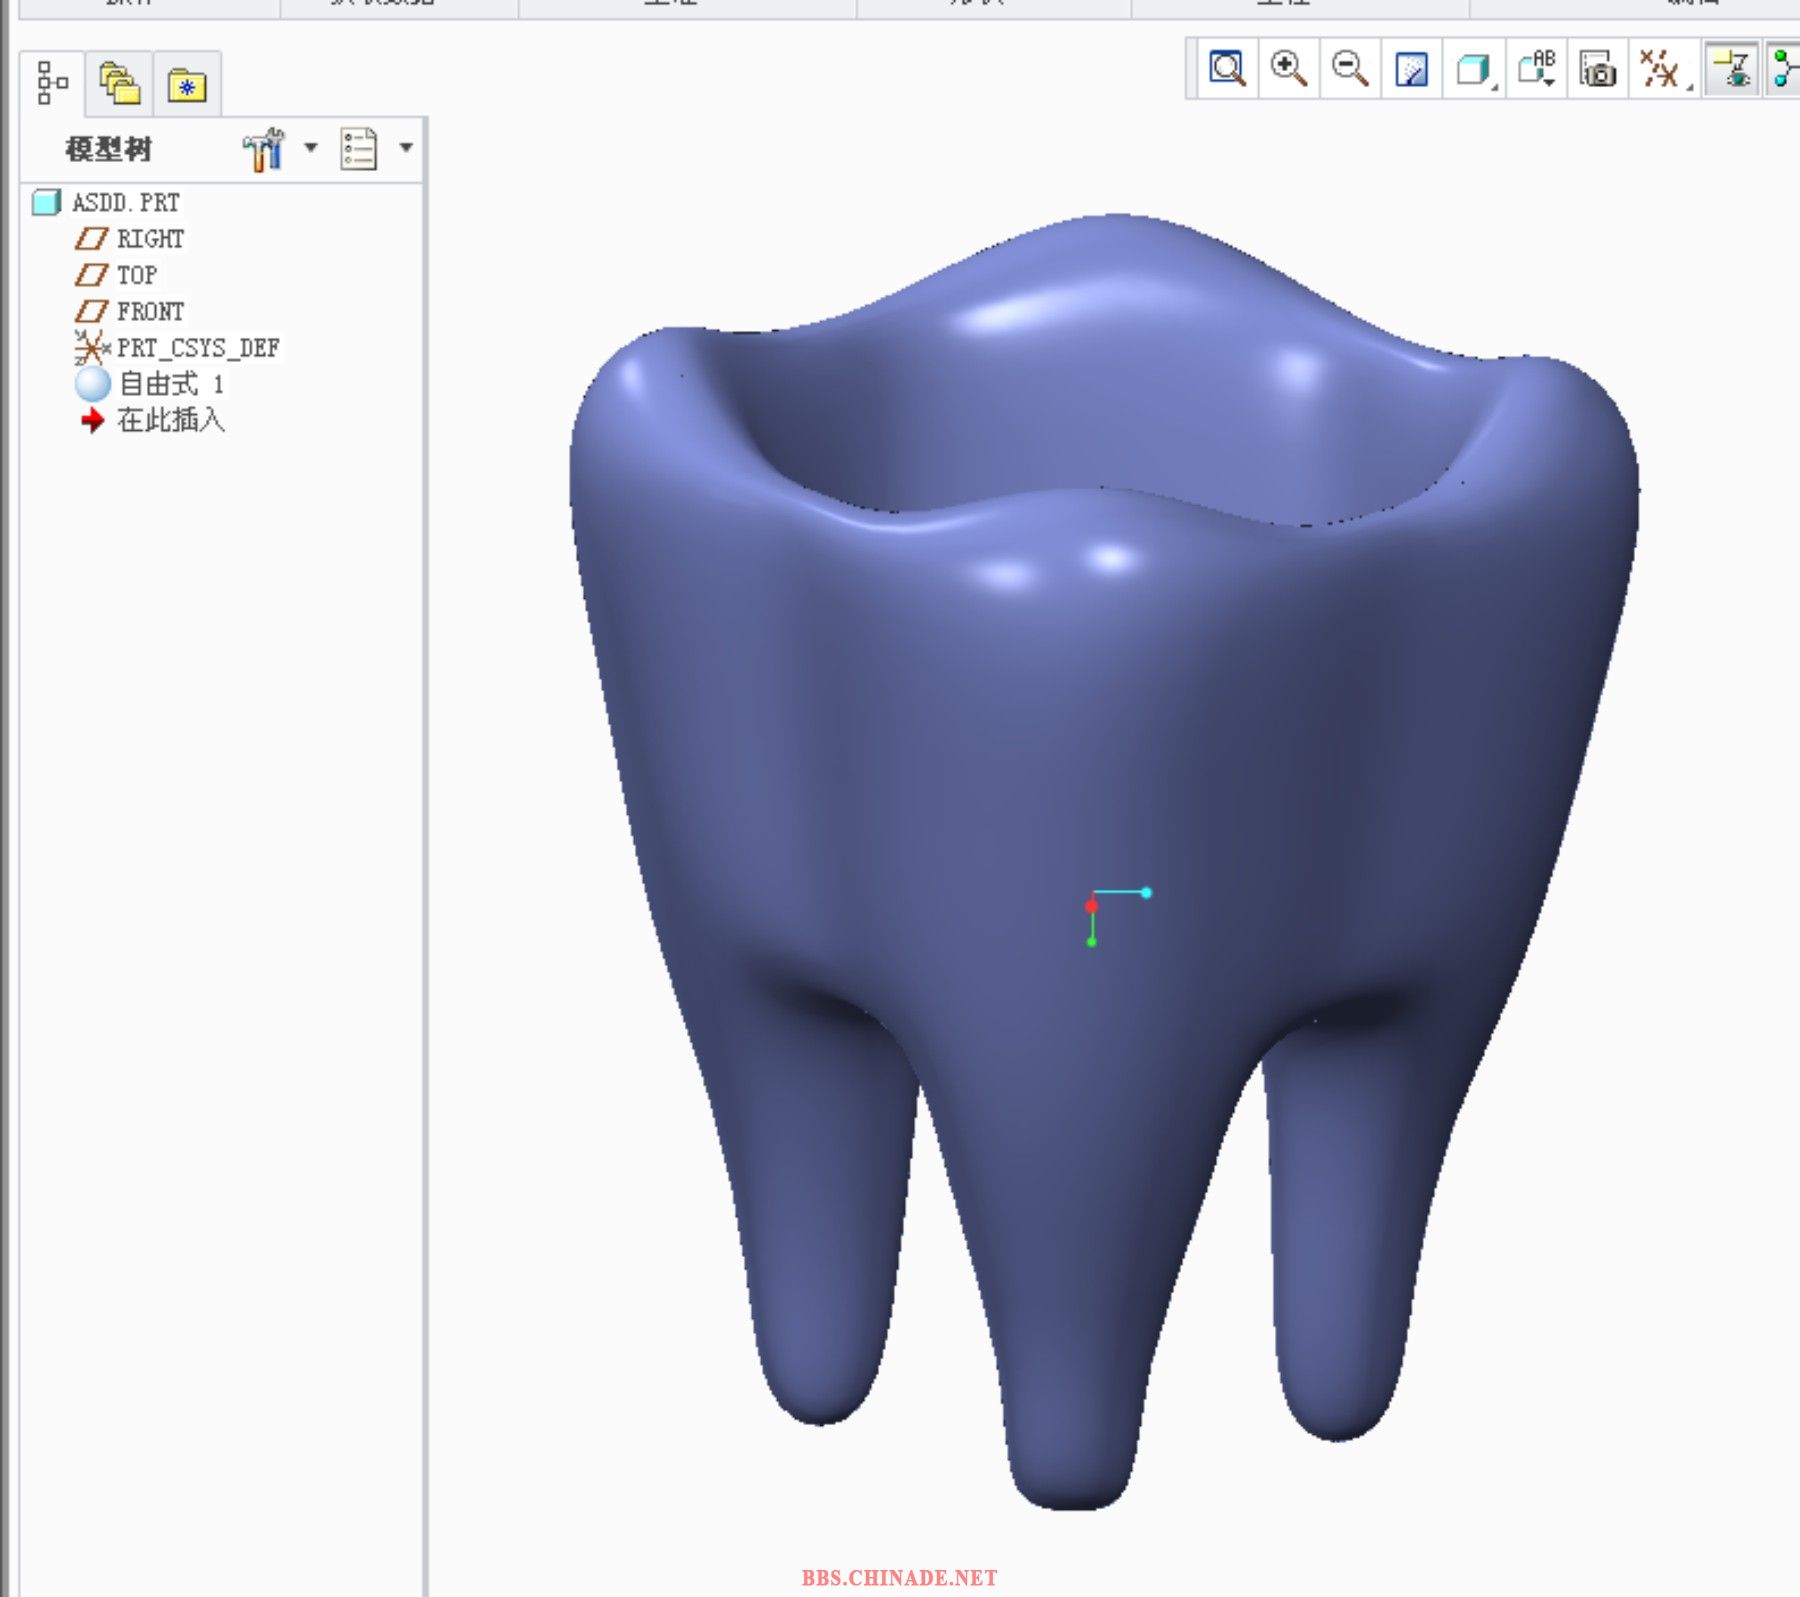This screenshot has width=1800, height=1597.
Task: Open the datum display filters icon
Action: (x=1661, y=68)
